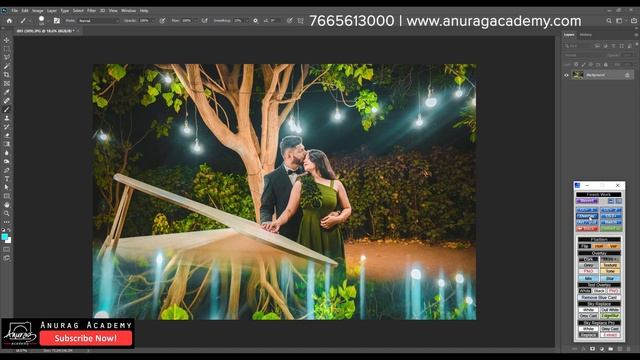
Task: Click the Dull White sky button
Action: (x=610, y=310)
